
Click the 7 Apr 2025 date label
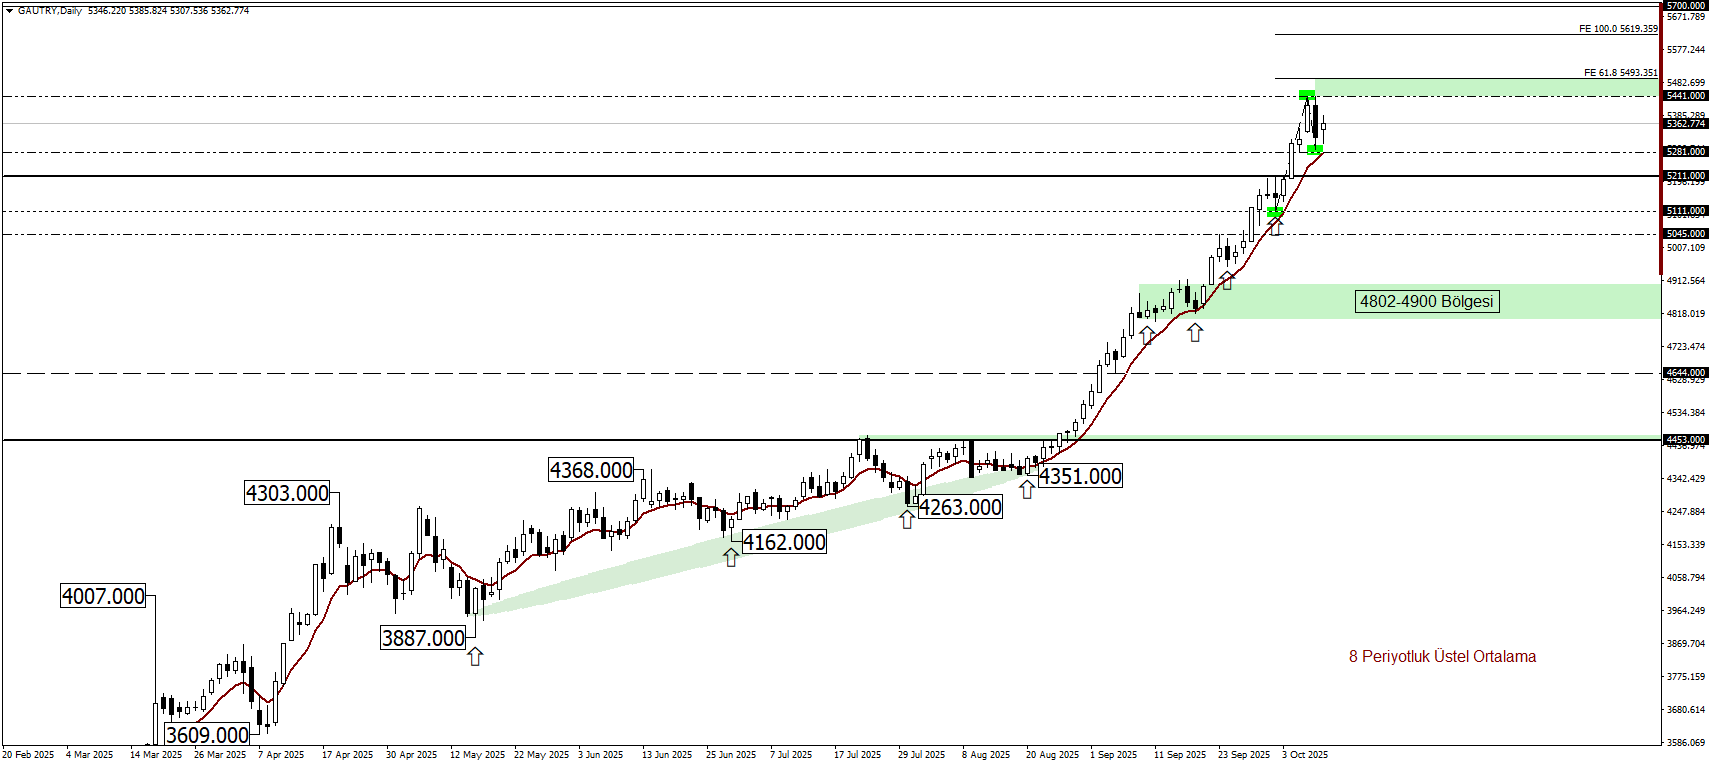(x=281, y=755)
